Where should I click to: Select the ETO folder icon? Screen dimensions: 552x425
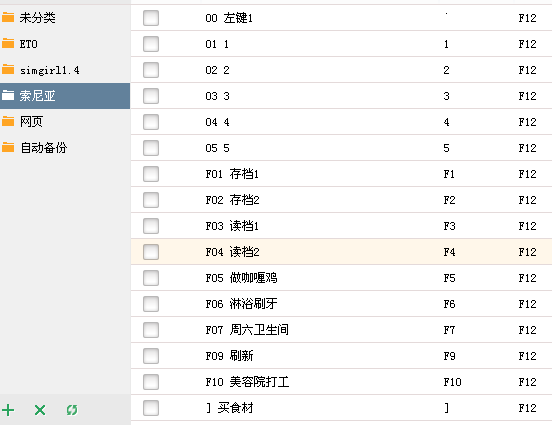point(8,43)
